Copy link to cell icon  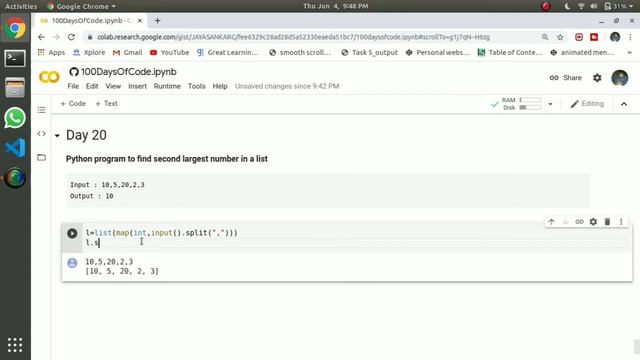point(579,222)
